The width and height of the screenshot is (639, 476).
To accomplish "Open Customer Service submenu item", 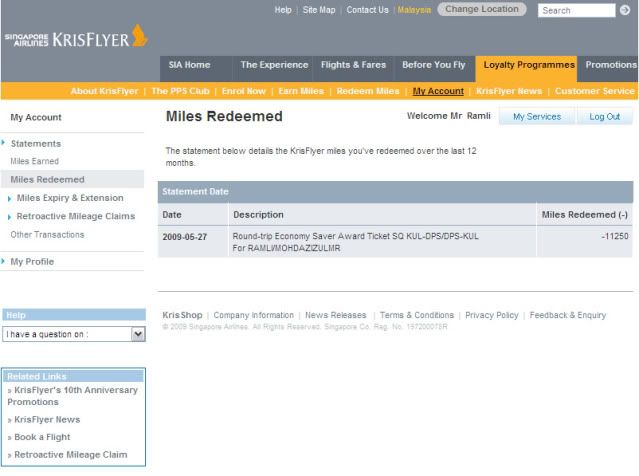I will point(595,91).
